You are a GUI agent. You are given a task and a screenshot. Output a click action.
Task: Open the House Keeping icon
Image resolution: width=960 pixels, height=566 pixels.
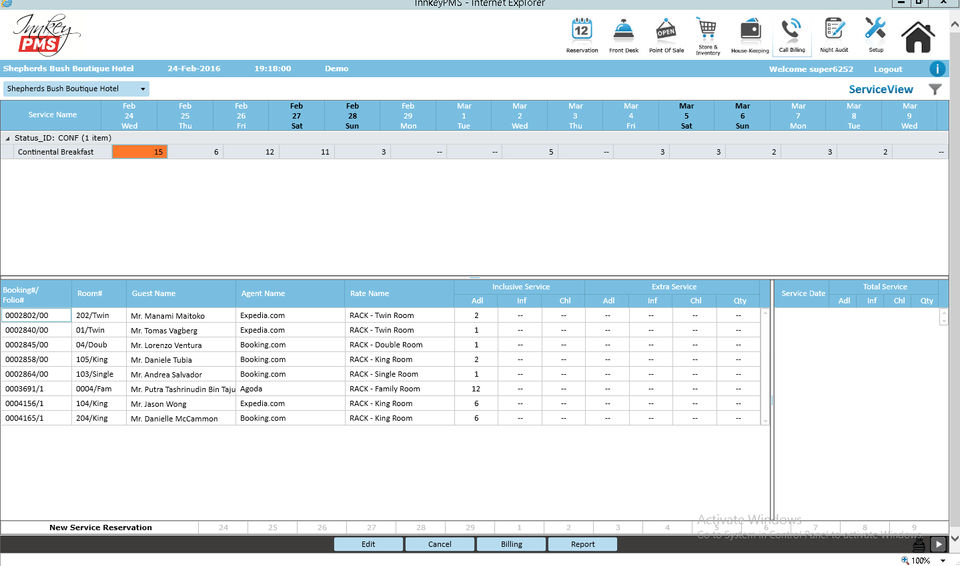coord(749,35)
